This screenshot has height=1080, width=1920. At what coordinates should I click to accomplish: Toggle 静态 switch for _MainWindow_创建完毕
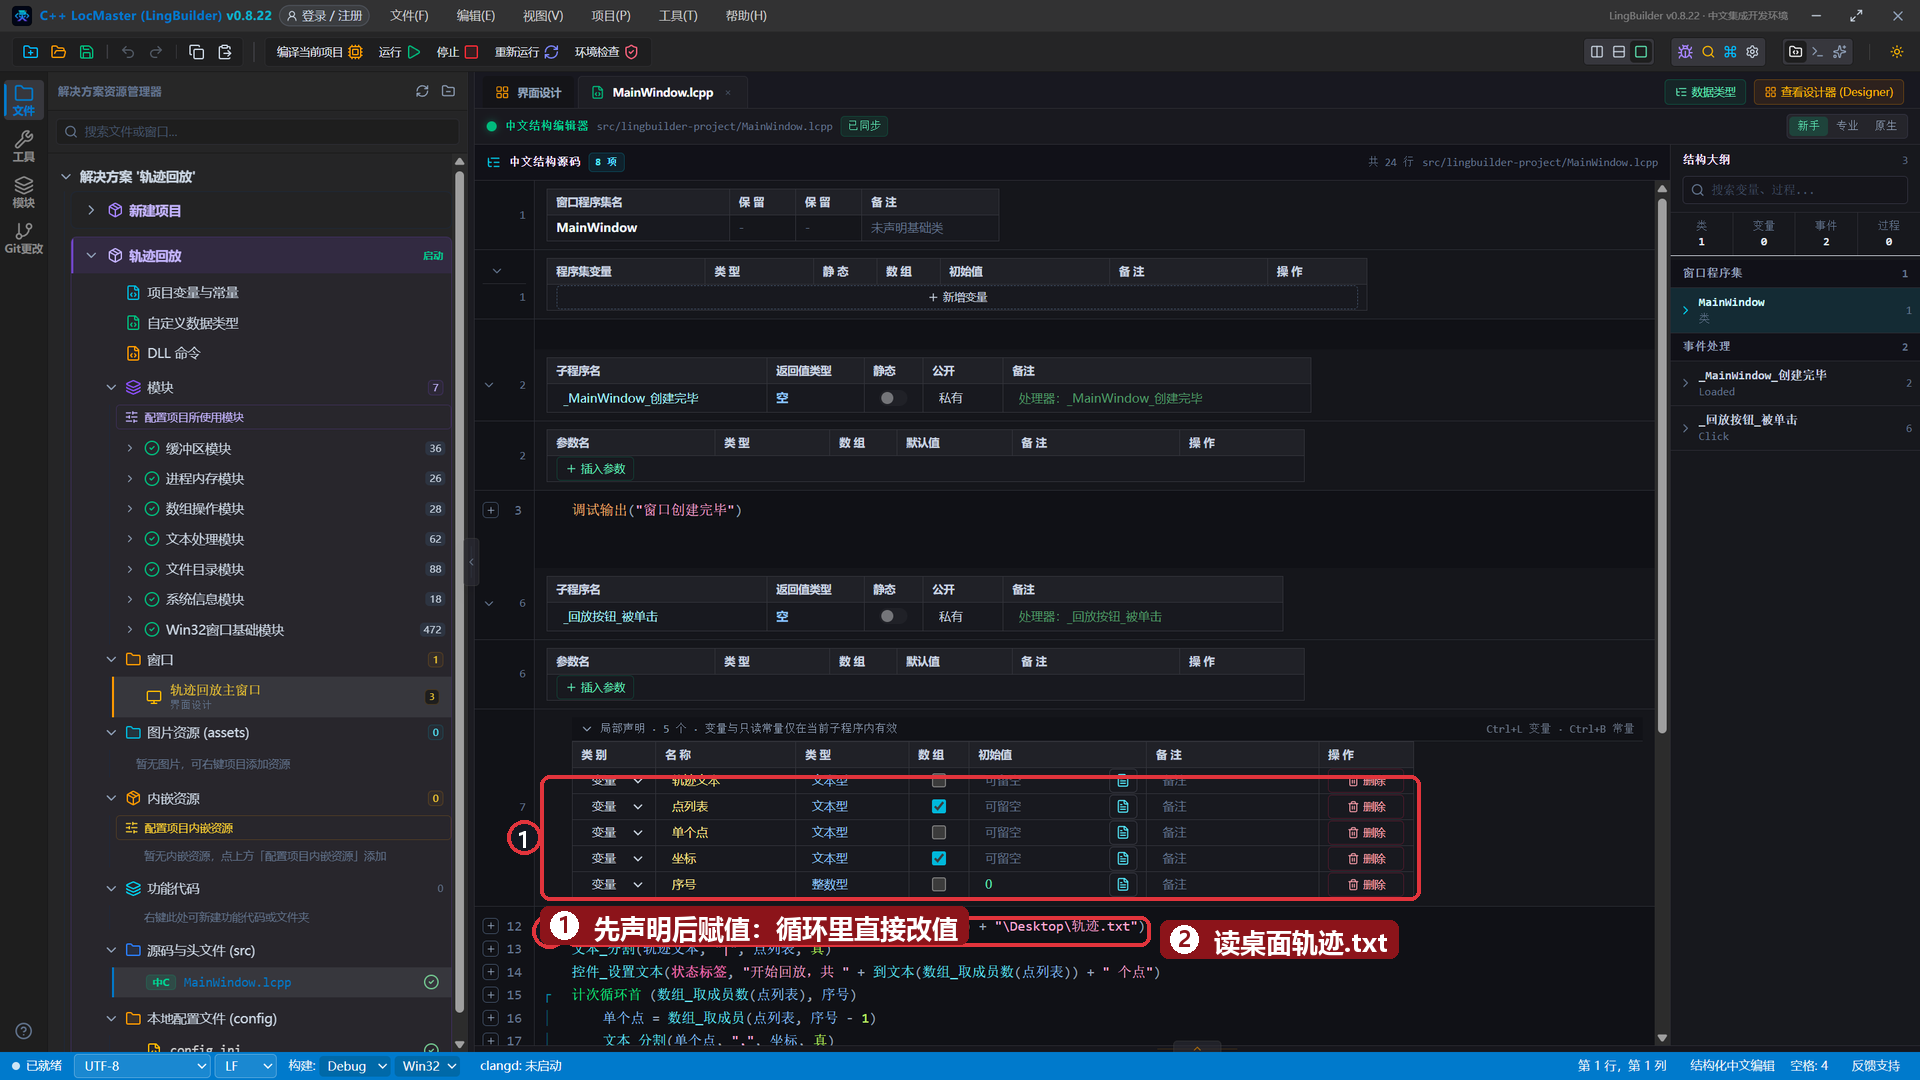point(891,398)
